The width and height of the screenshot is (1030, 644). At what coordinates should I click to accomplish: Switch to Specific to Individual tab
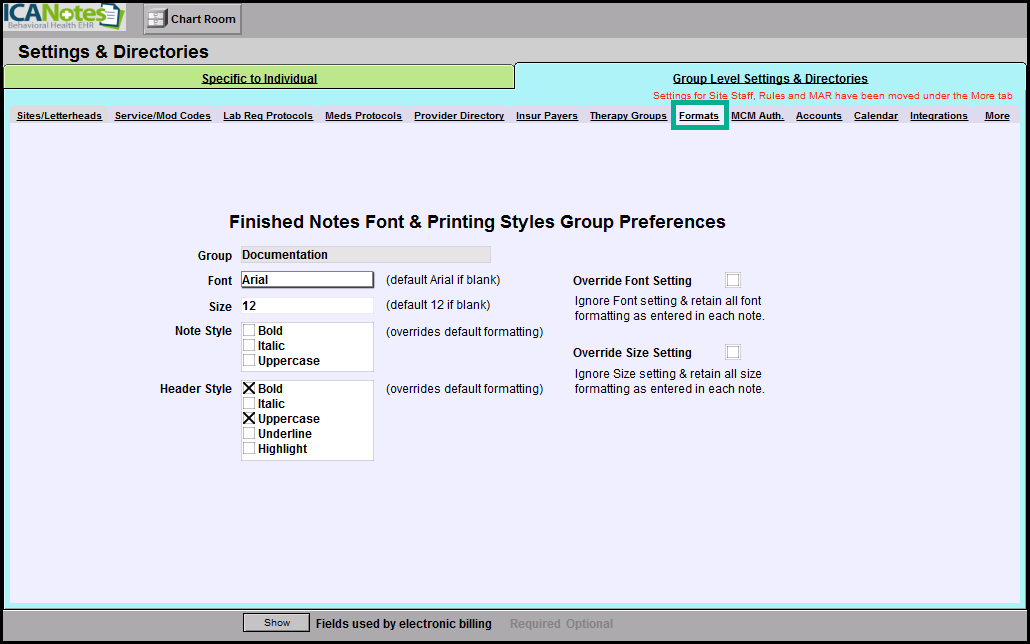[259, 78]
